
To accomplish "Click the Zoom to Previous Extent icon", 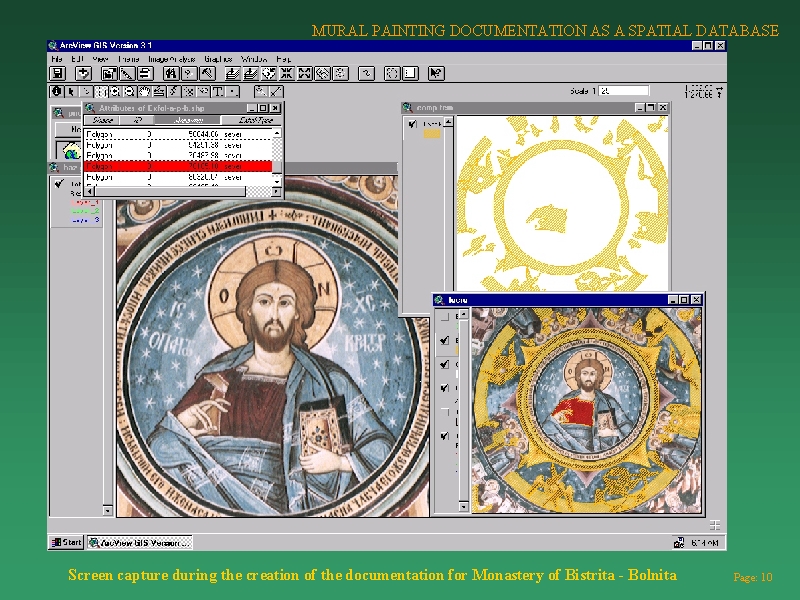I will pos(322,74).
